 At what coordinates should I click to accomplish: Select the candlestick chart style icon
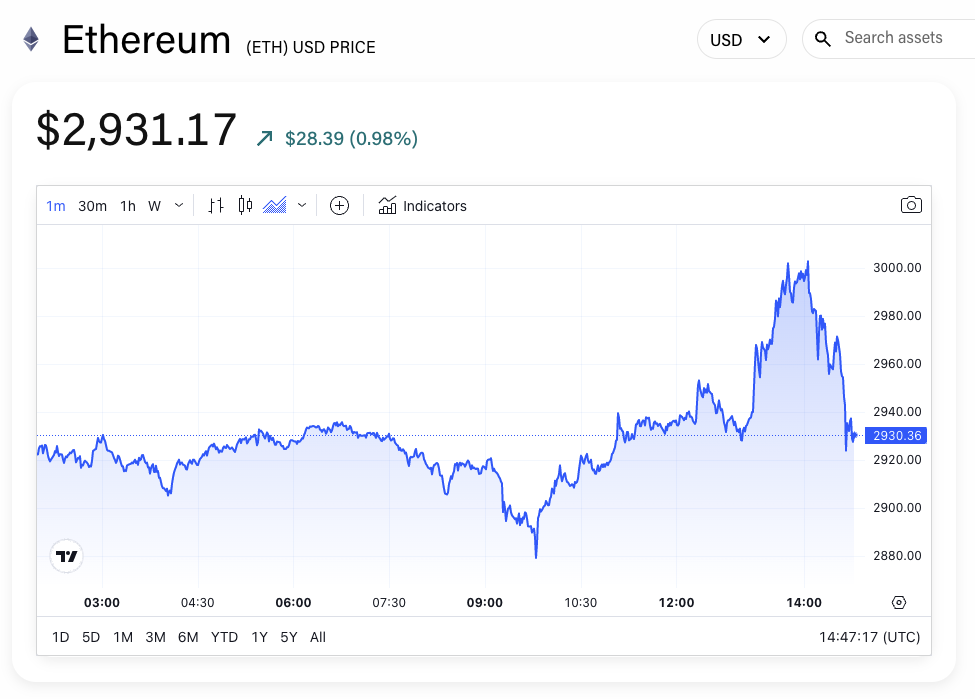pyautogui.click(x=245, y=204)
